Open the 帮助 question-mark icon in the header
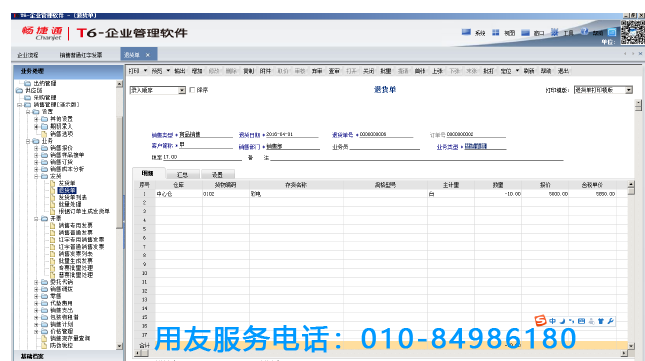Screen dimensions: 645x361 click(x=584, y=32)
